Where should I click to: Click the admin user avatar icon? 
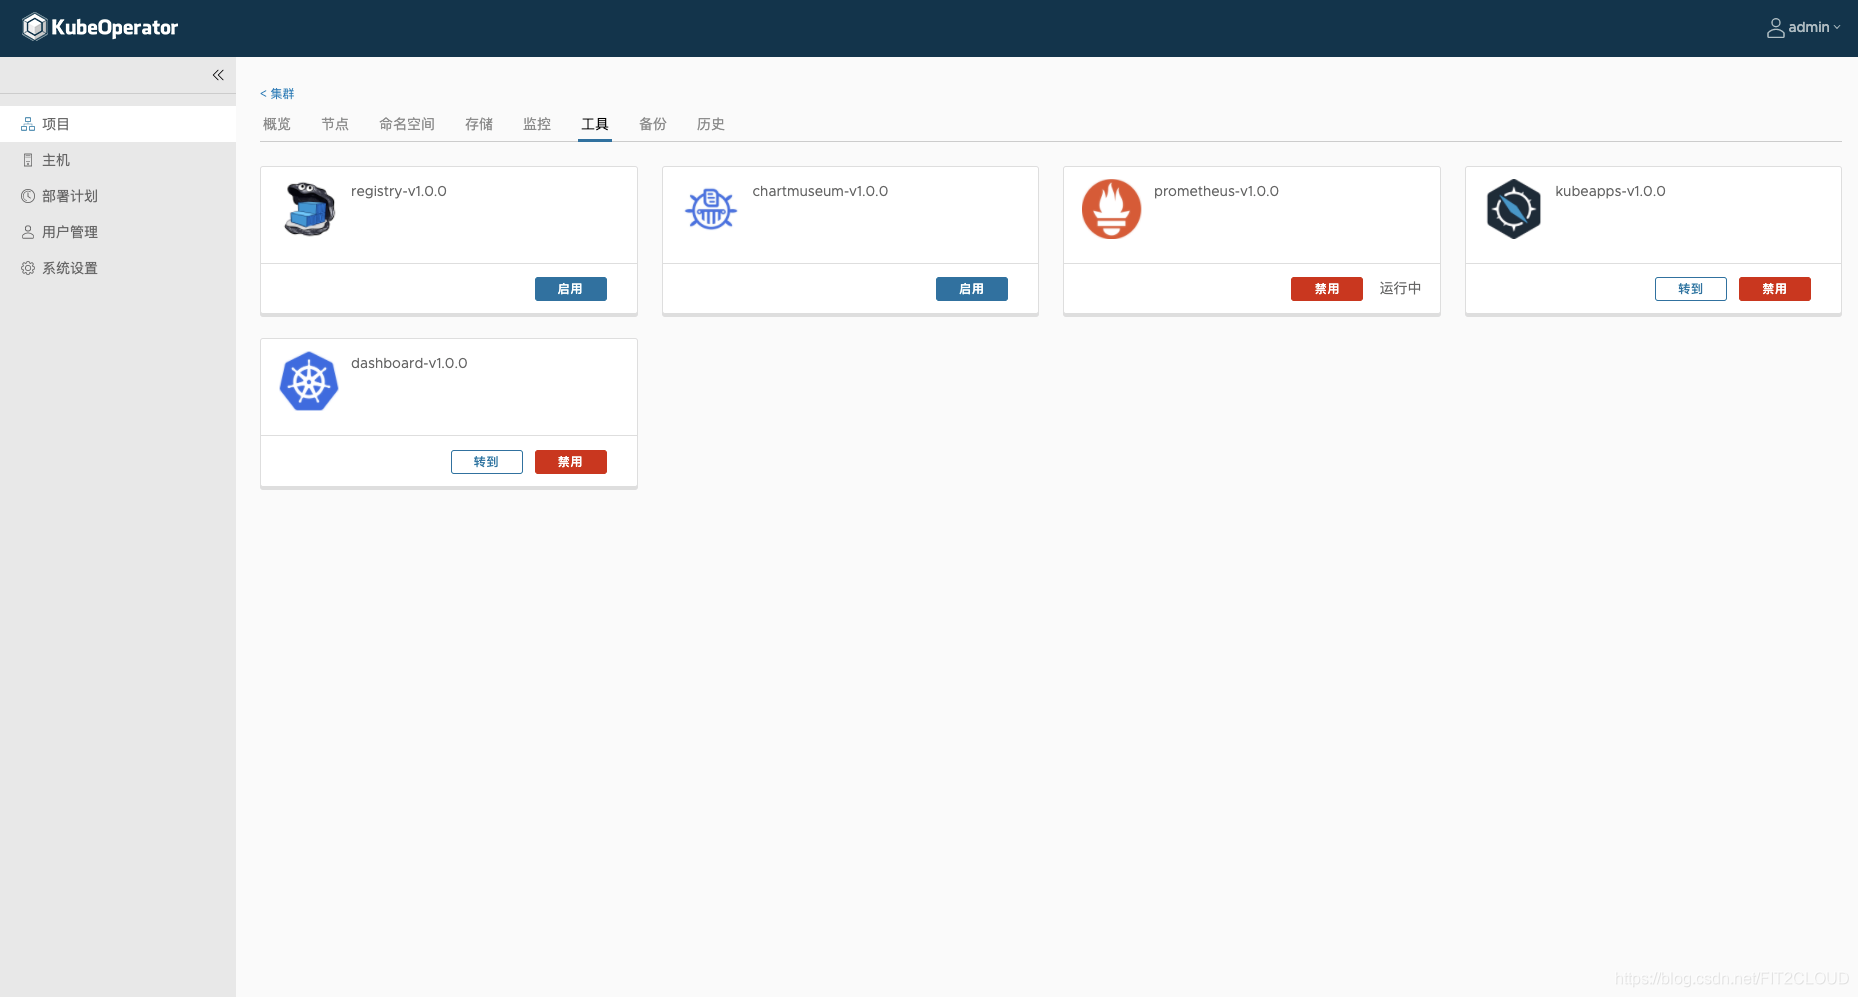coord(1775,28)
